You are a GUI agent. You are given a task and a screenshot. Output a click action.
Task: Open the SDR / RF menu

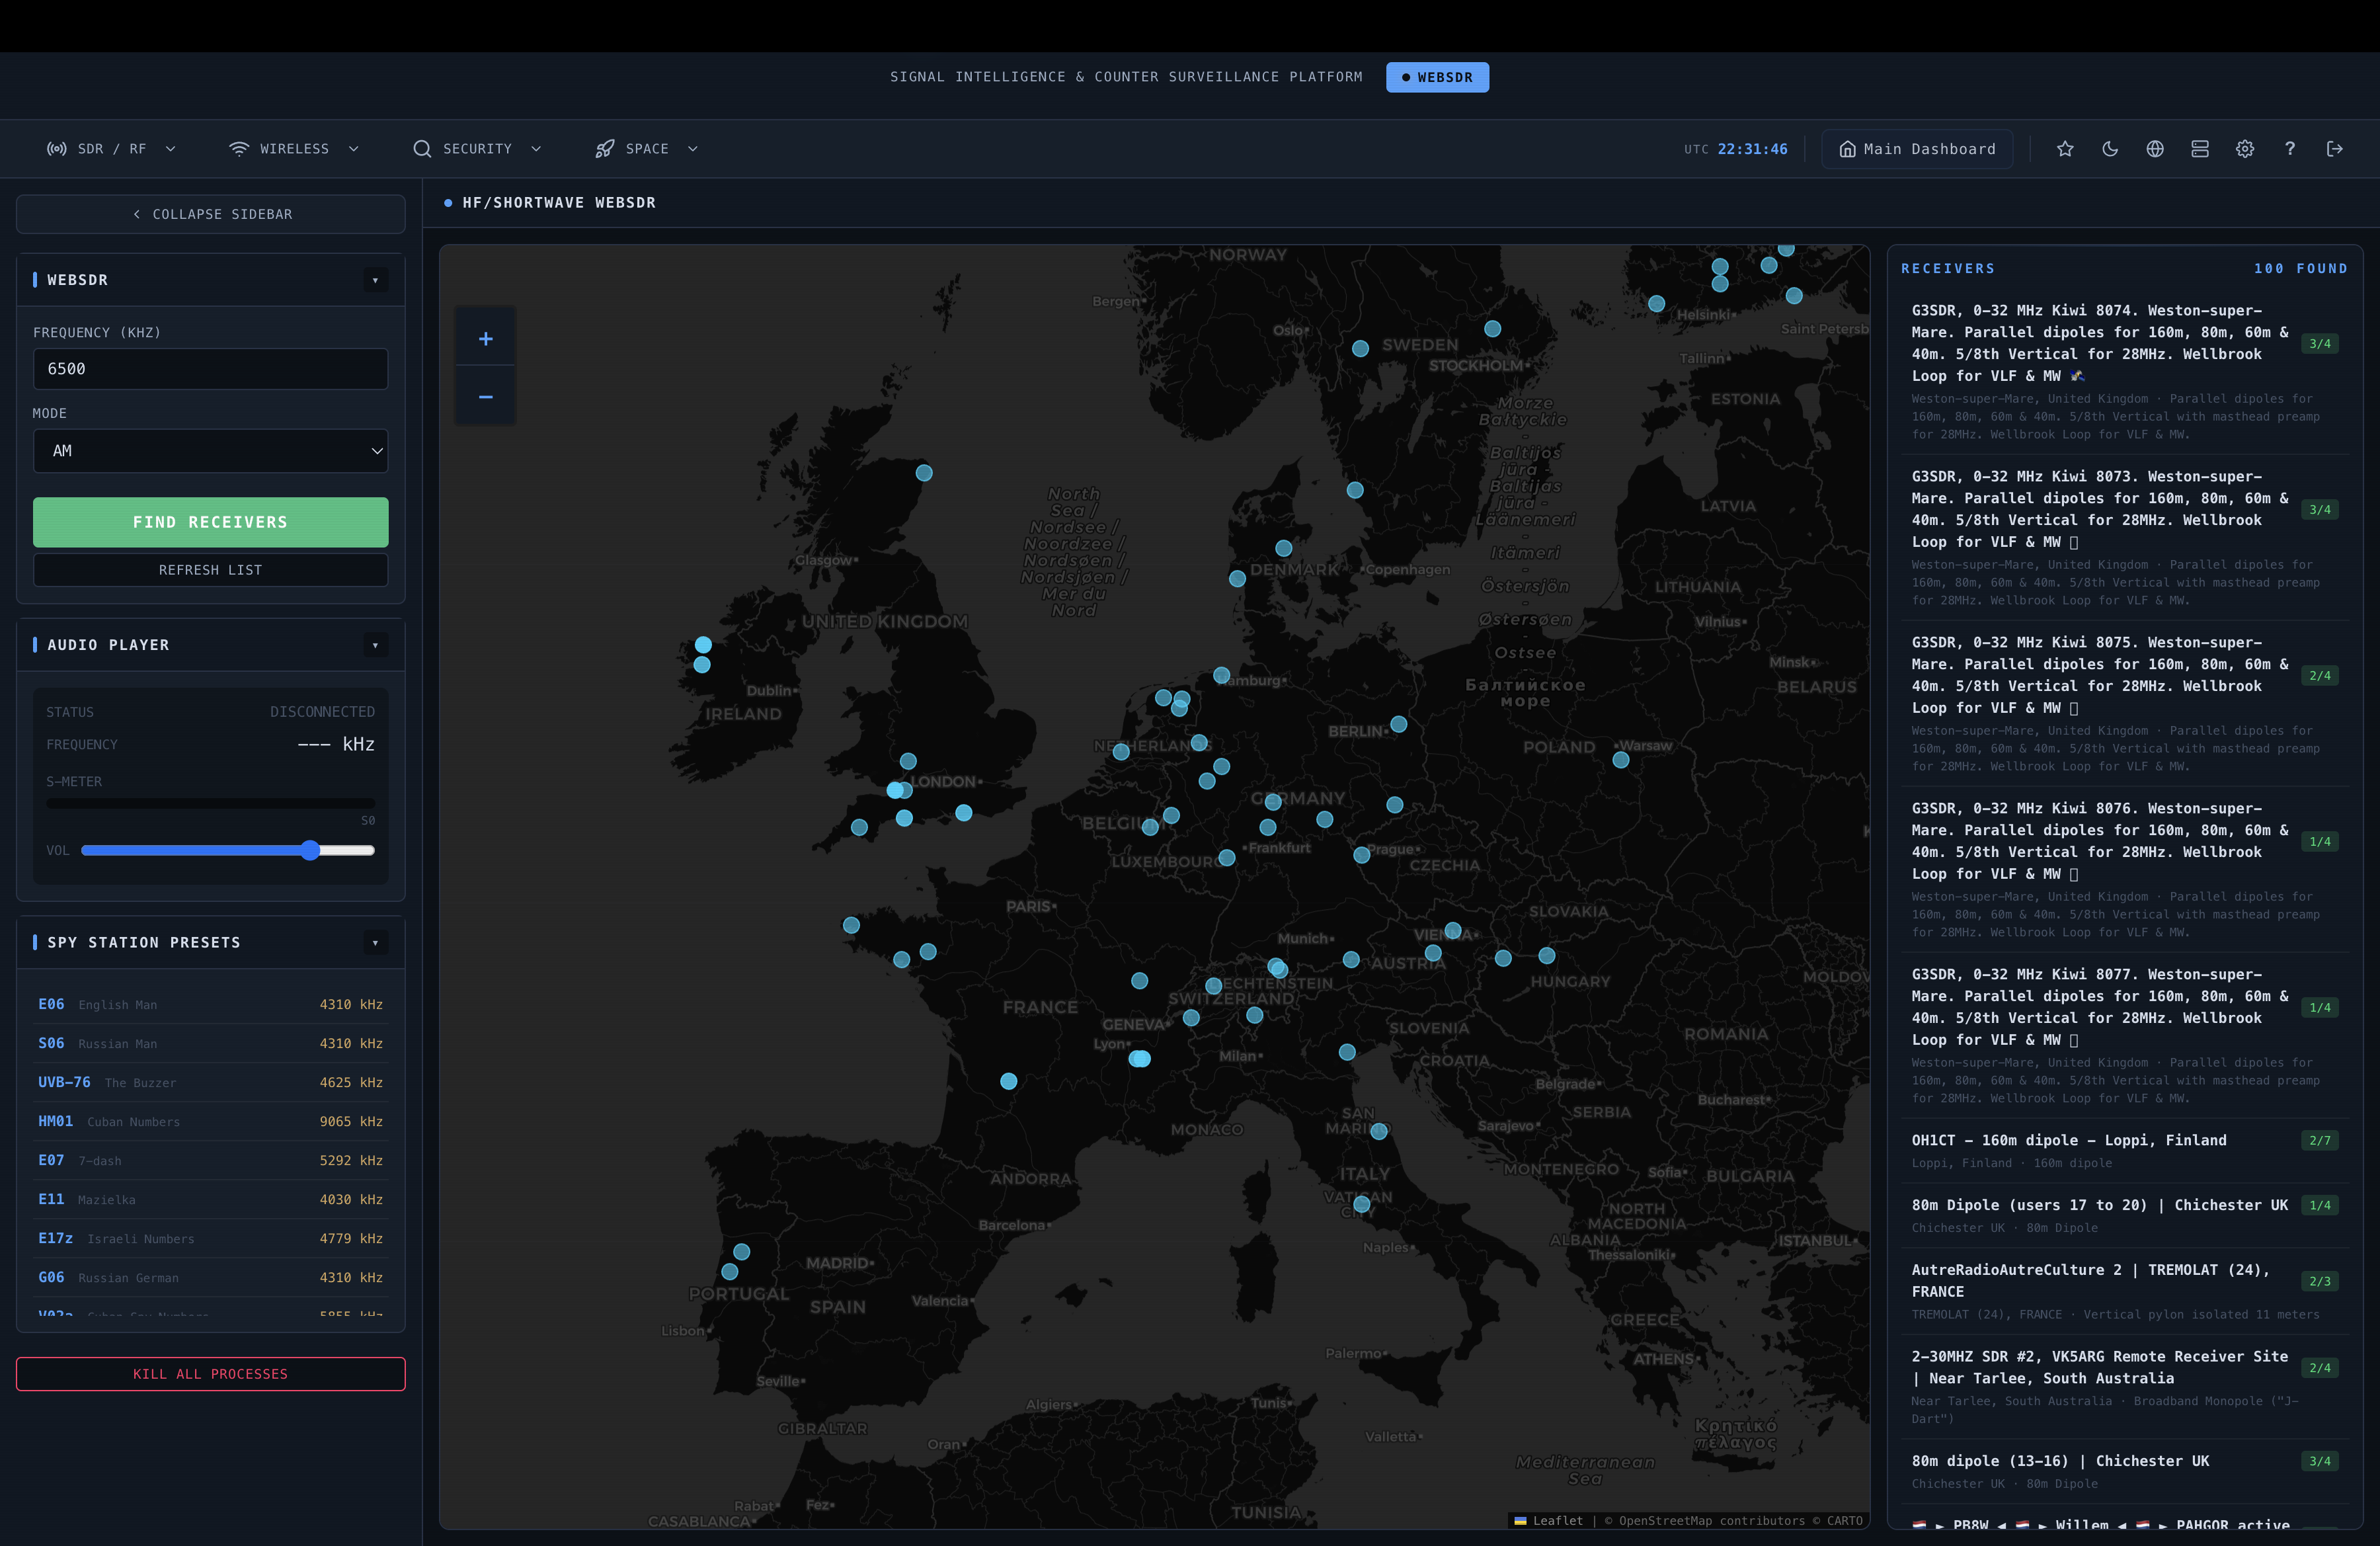tap(111, 149)
